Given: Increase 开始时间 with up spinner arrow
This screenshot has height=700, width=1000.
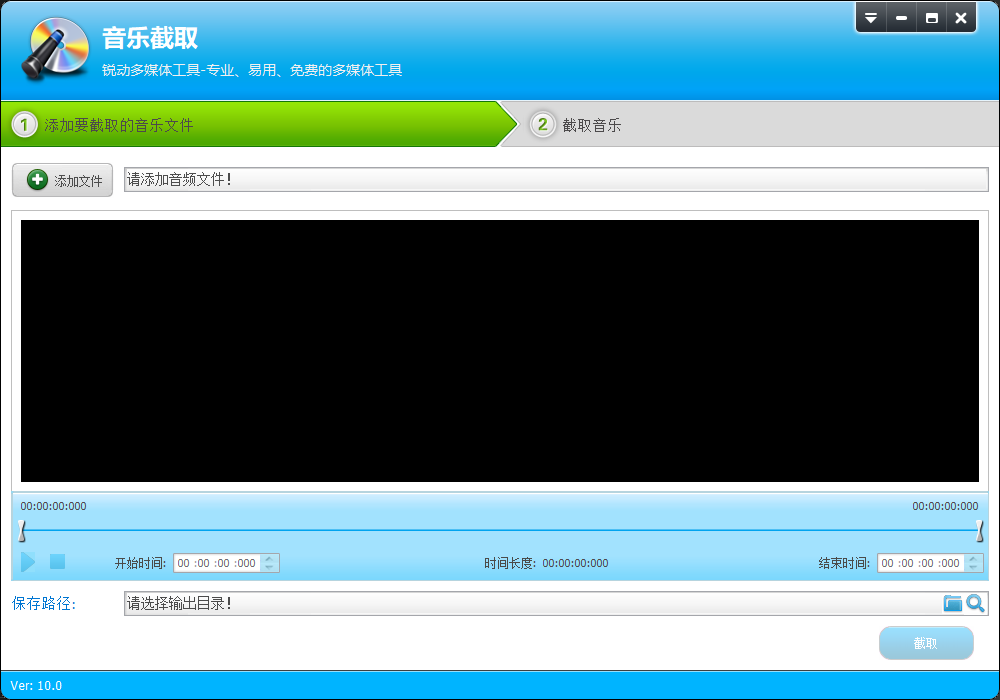Looking at the screenshot, I should [x=270, y=558].
